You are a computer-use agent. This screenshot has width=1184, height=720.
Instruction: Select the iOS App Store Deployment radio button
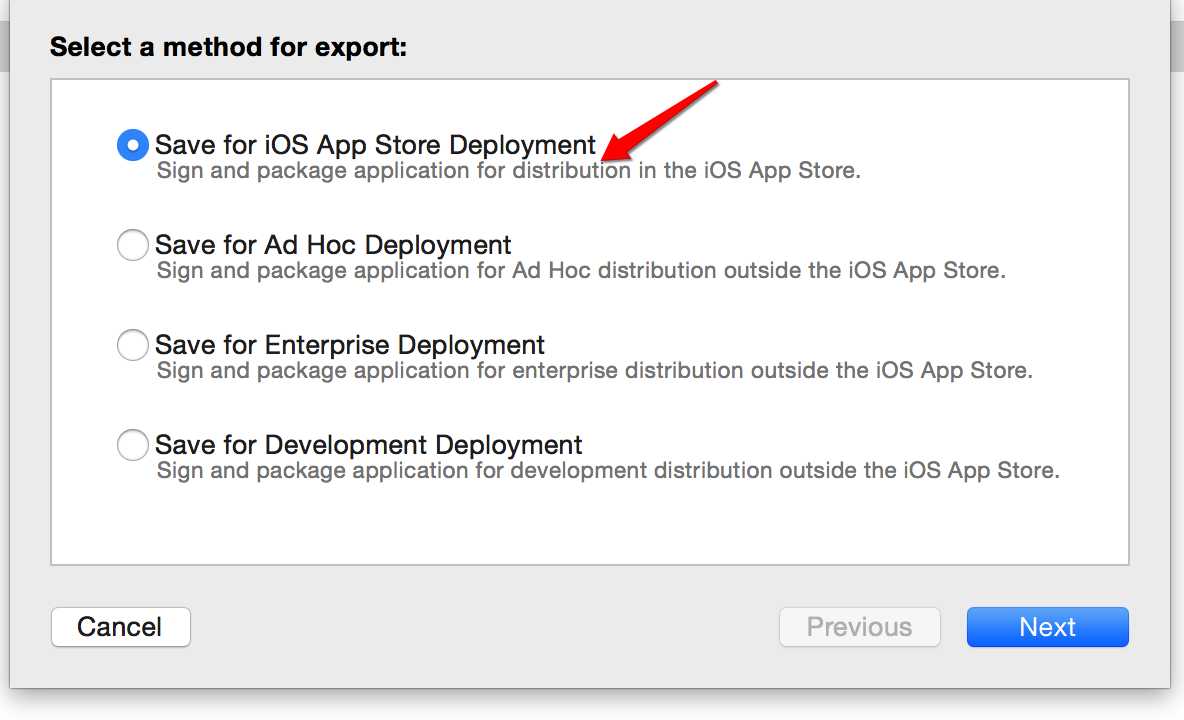point(132,144)
